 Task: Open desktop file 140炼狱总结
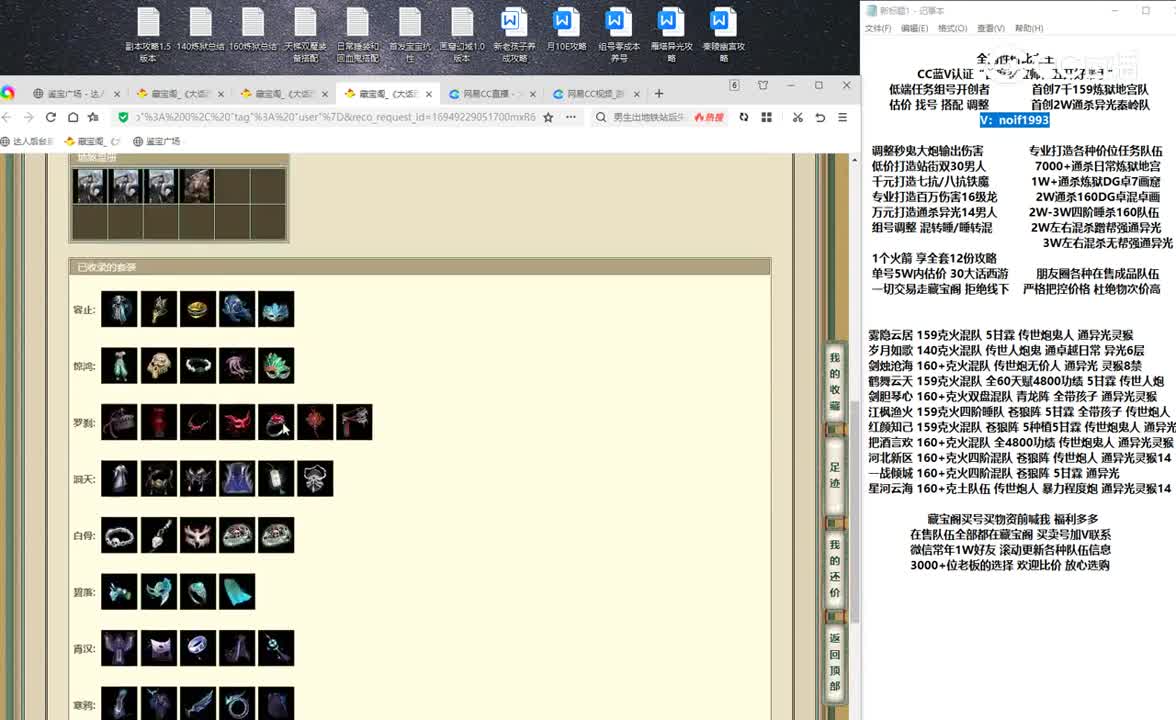[200, 30]
